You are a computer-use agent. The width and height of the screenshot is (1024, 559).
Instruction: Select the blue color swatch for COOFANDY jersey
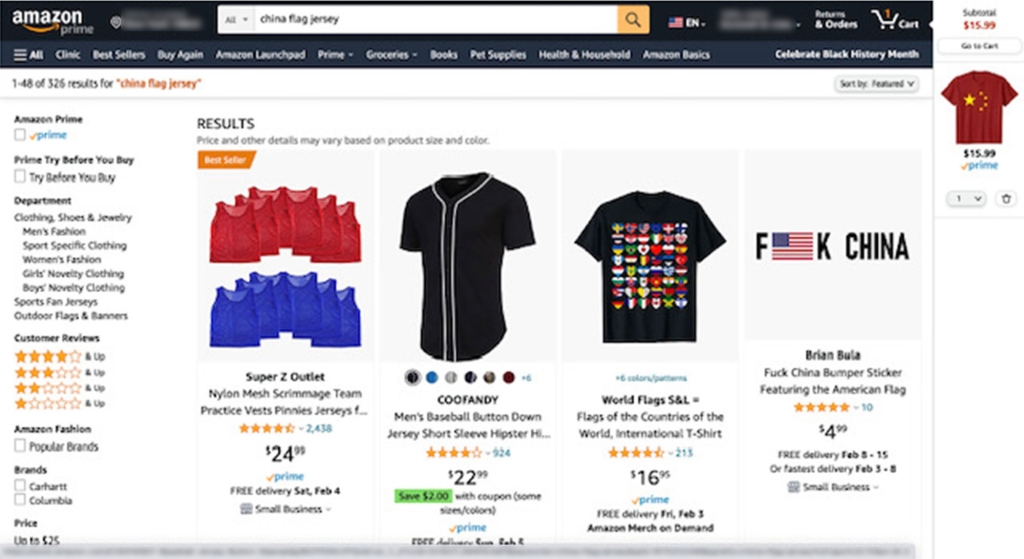coord(432,377)
